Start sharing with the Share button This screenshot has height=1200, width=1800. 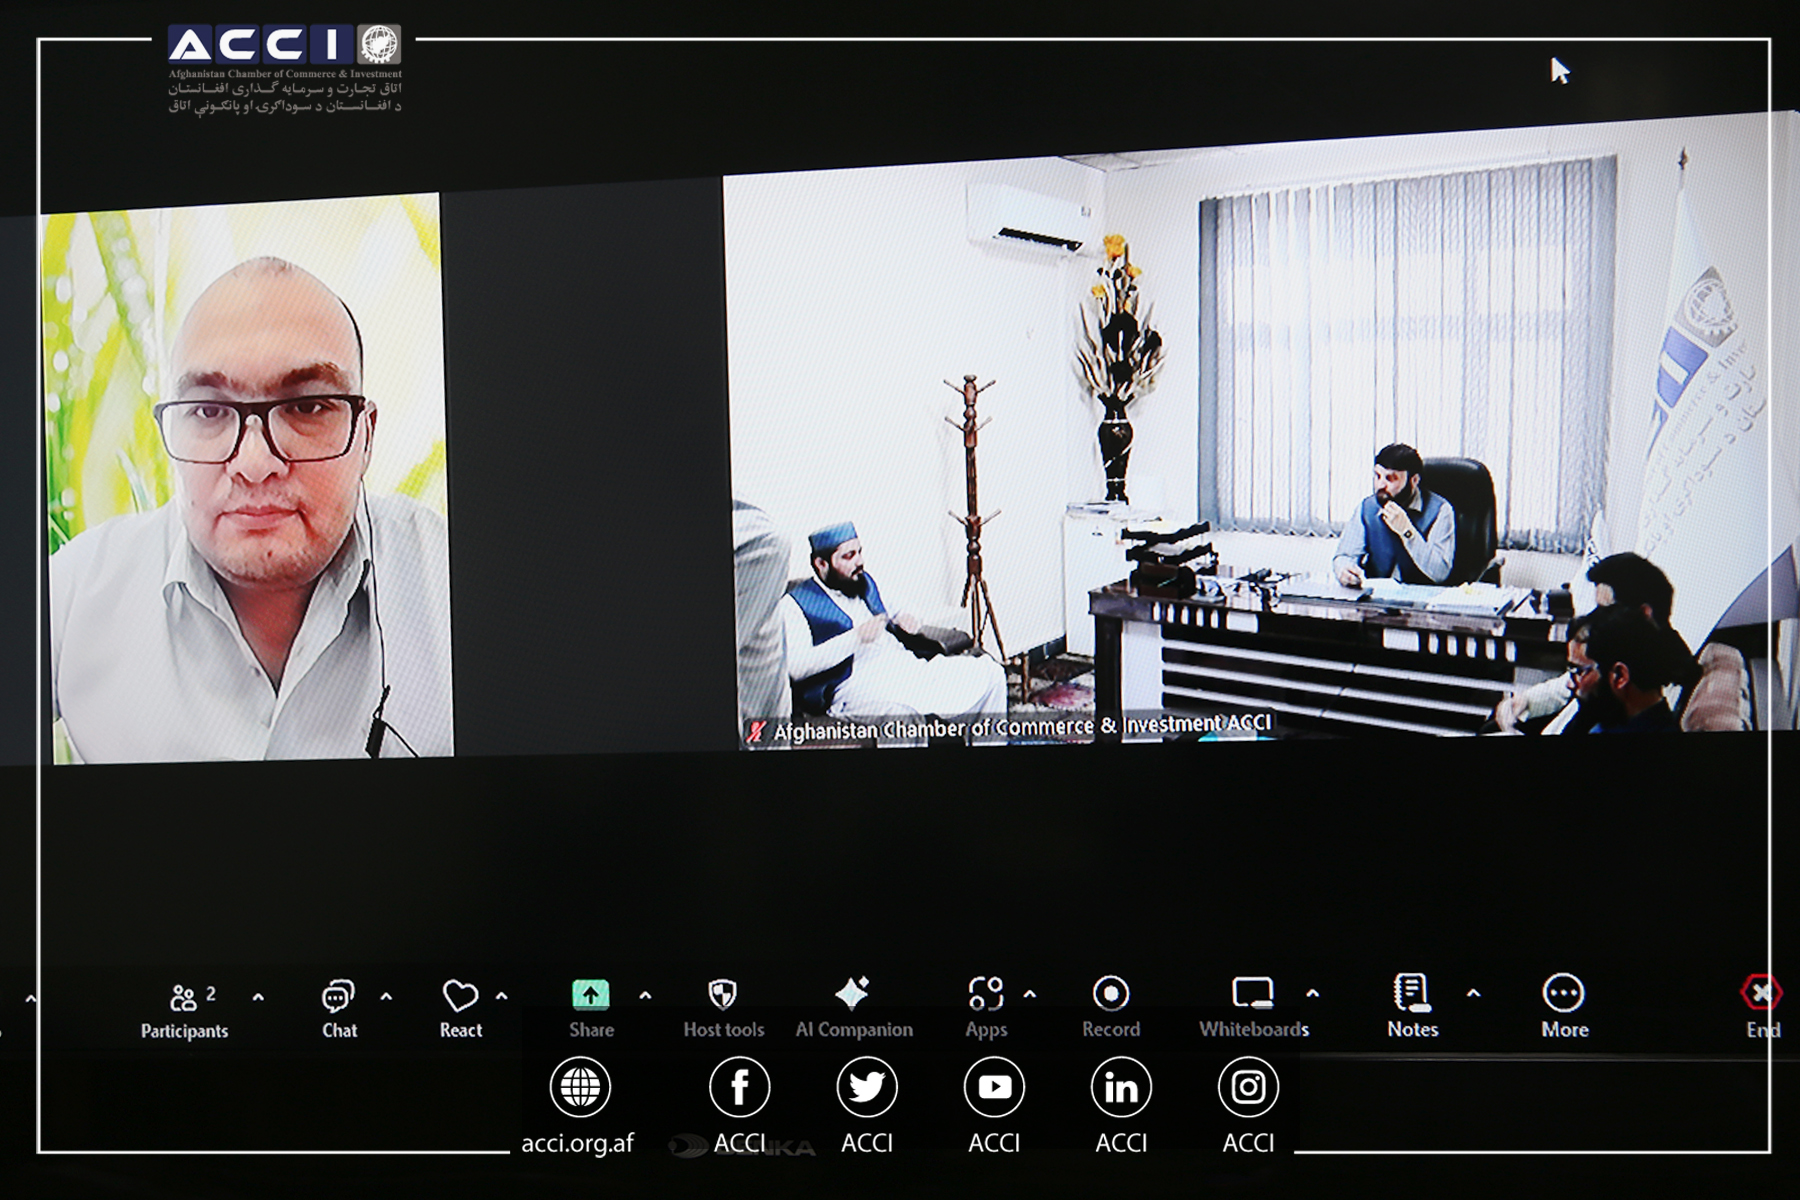coord(591,1010)
